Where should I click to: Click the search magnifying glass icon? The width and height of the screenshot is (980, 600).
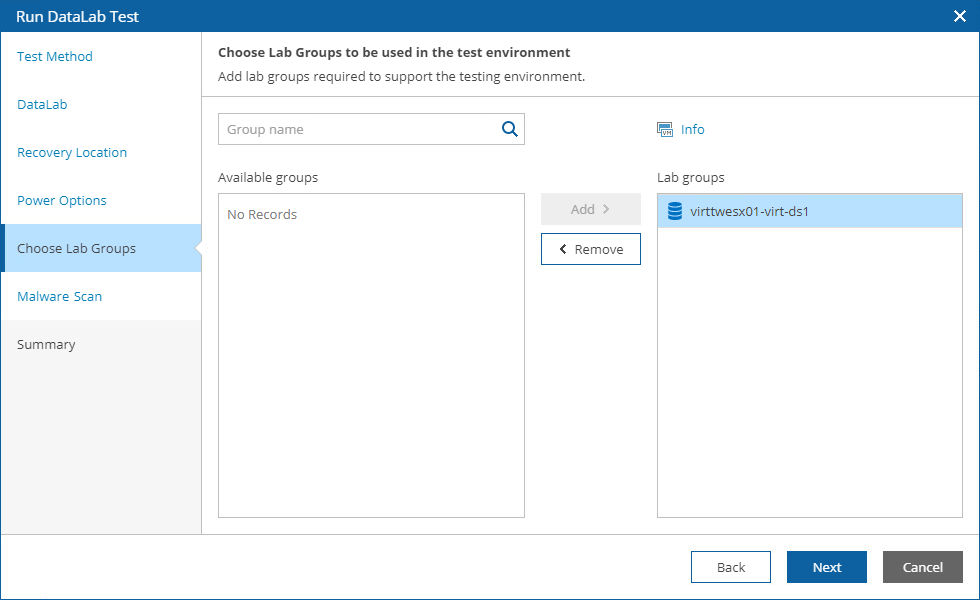[509, 129]
